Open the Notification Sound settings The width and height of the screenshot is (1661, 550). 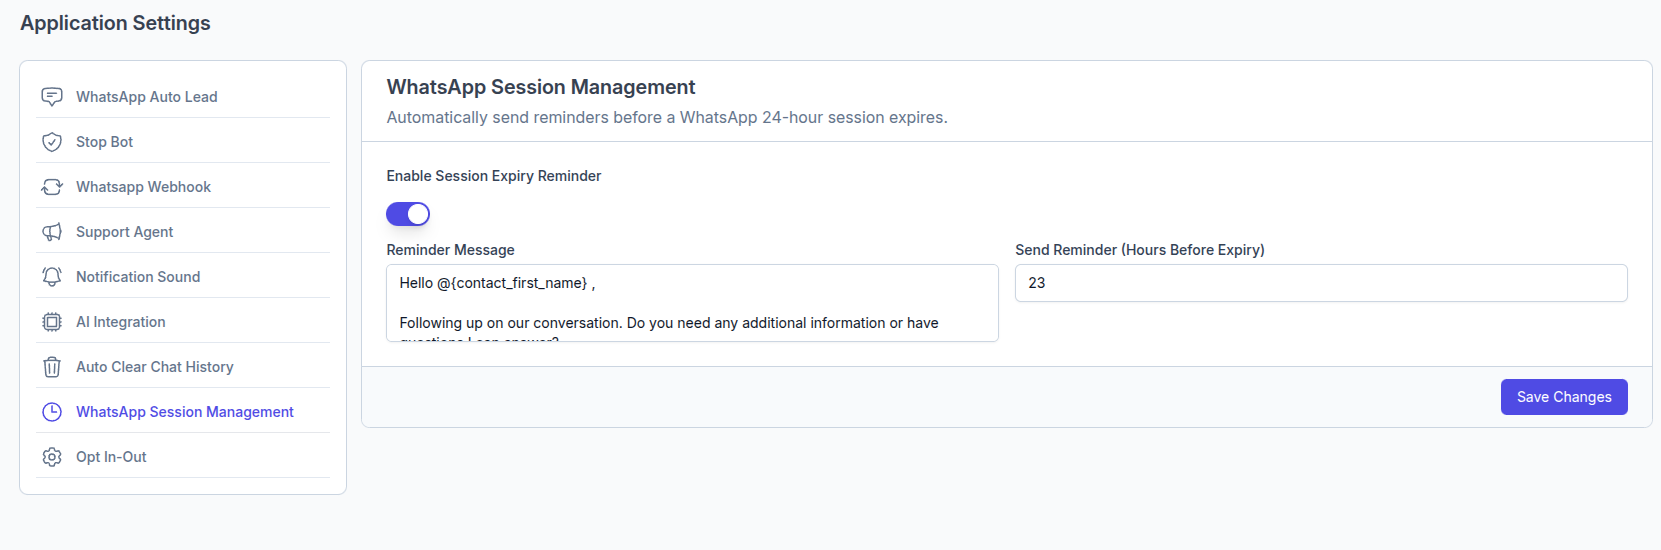click(183, 277)
